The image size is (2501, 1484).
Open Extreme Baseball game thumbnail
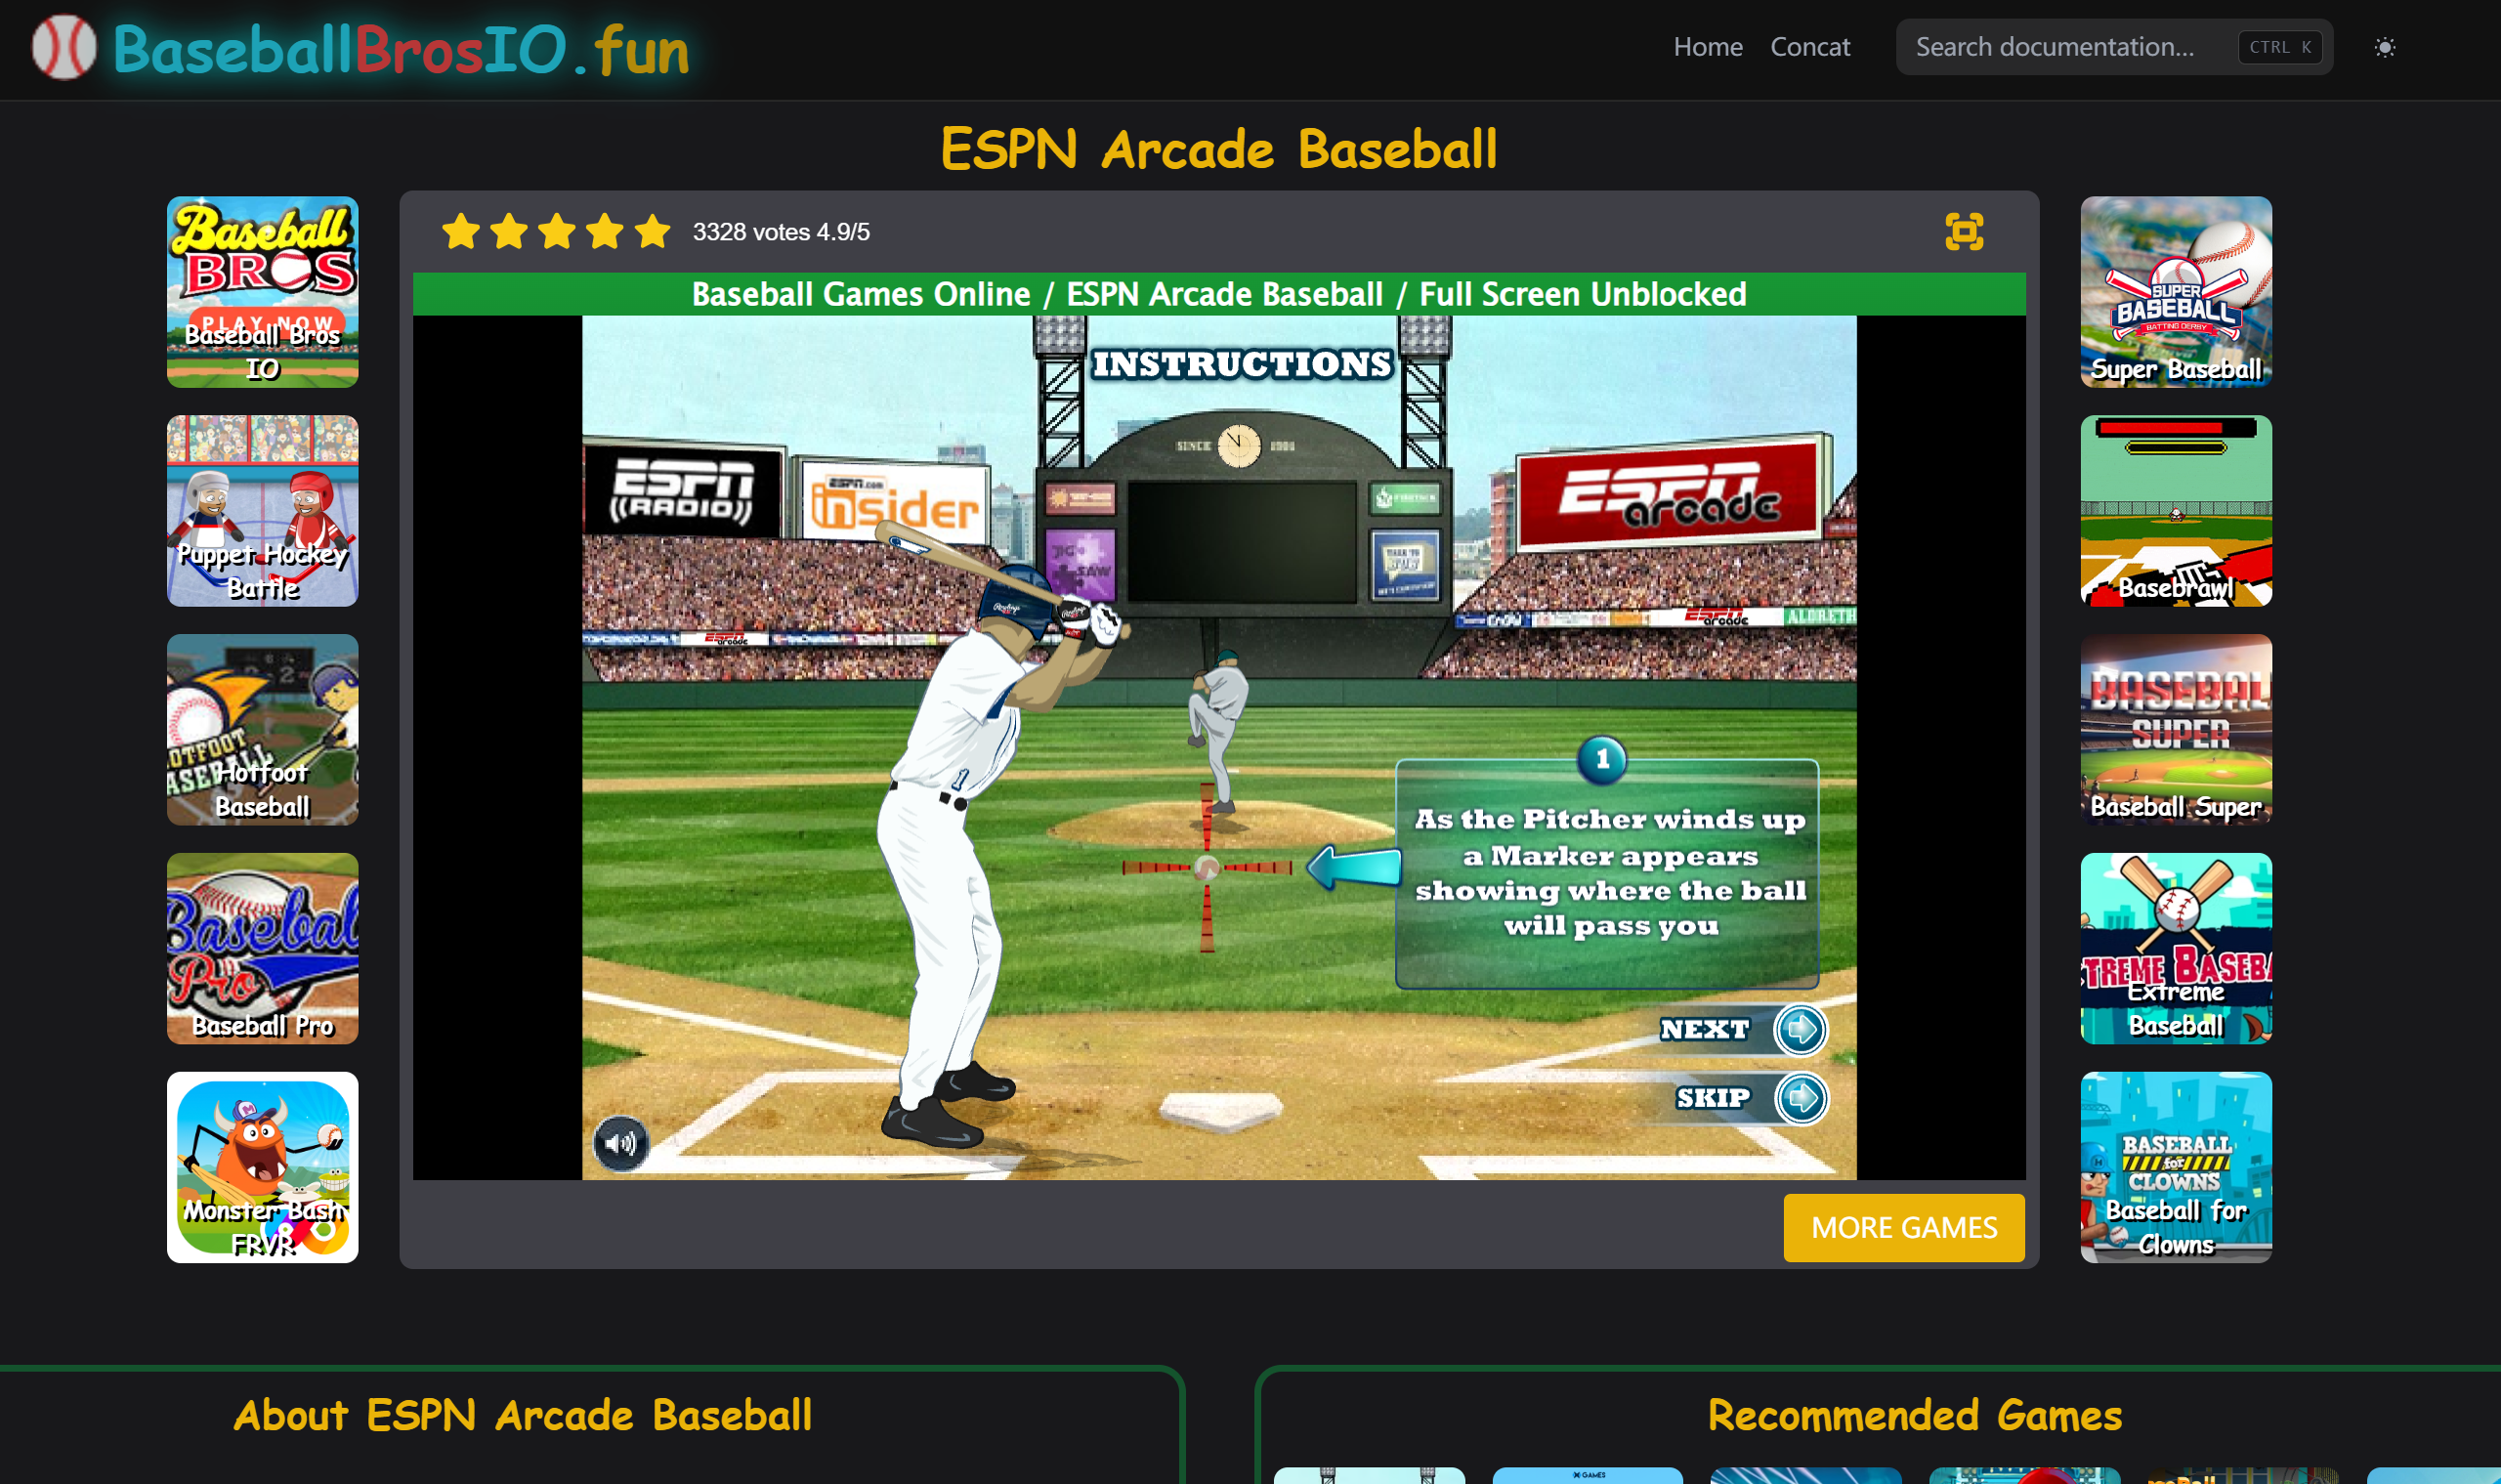point(2176,949)
